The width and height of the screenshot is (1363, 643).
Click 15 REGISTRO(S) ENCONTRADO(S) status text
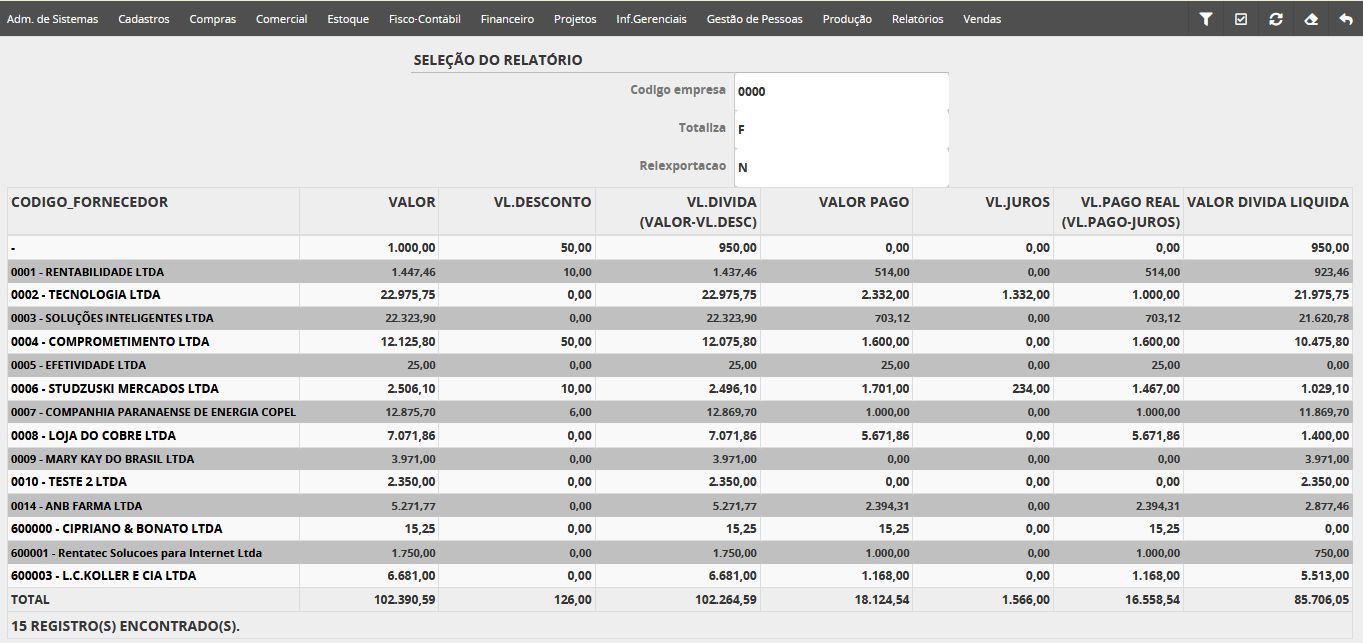pyautogui.click(x=126, y=627)
